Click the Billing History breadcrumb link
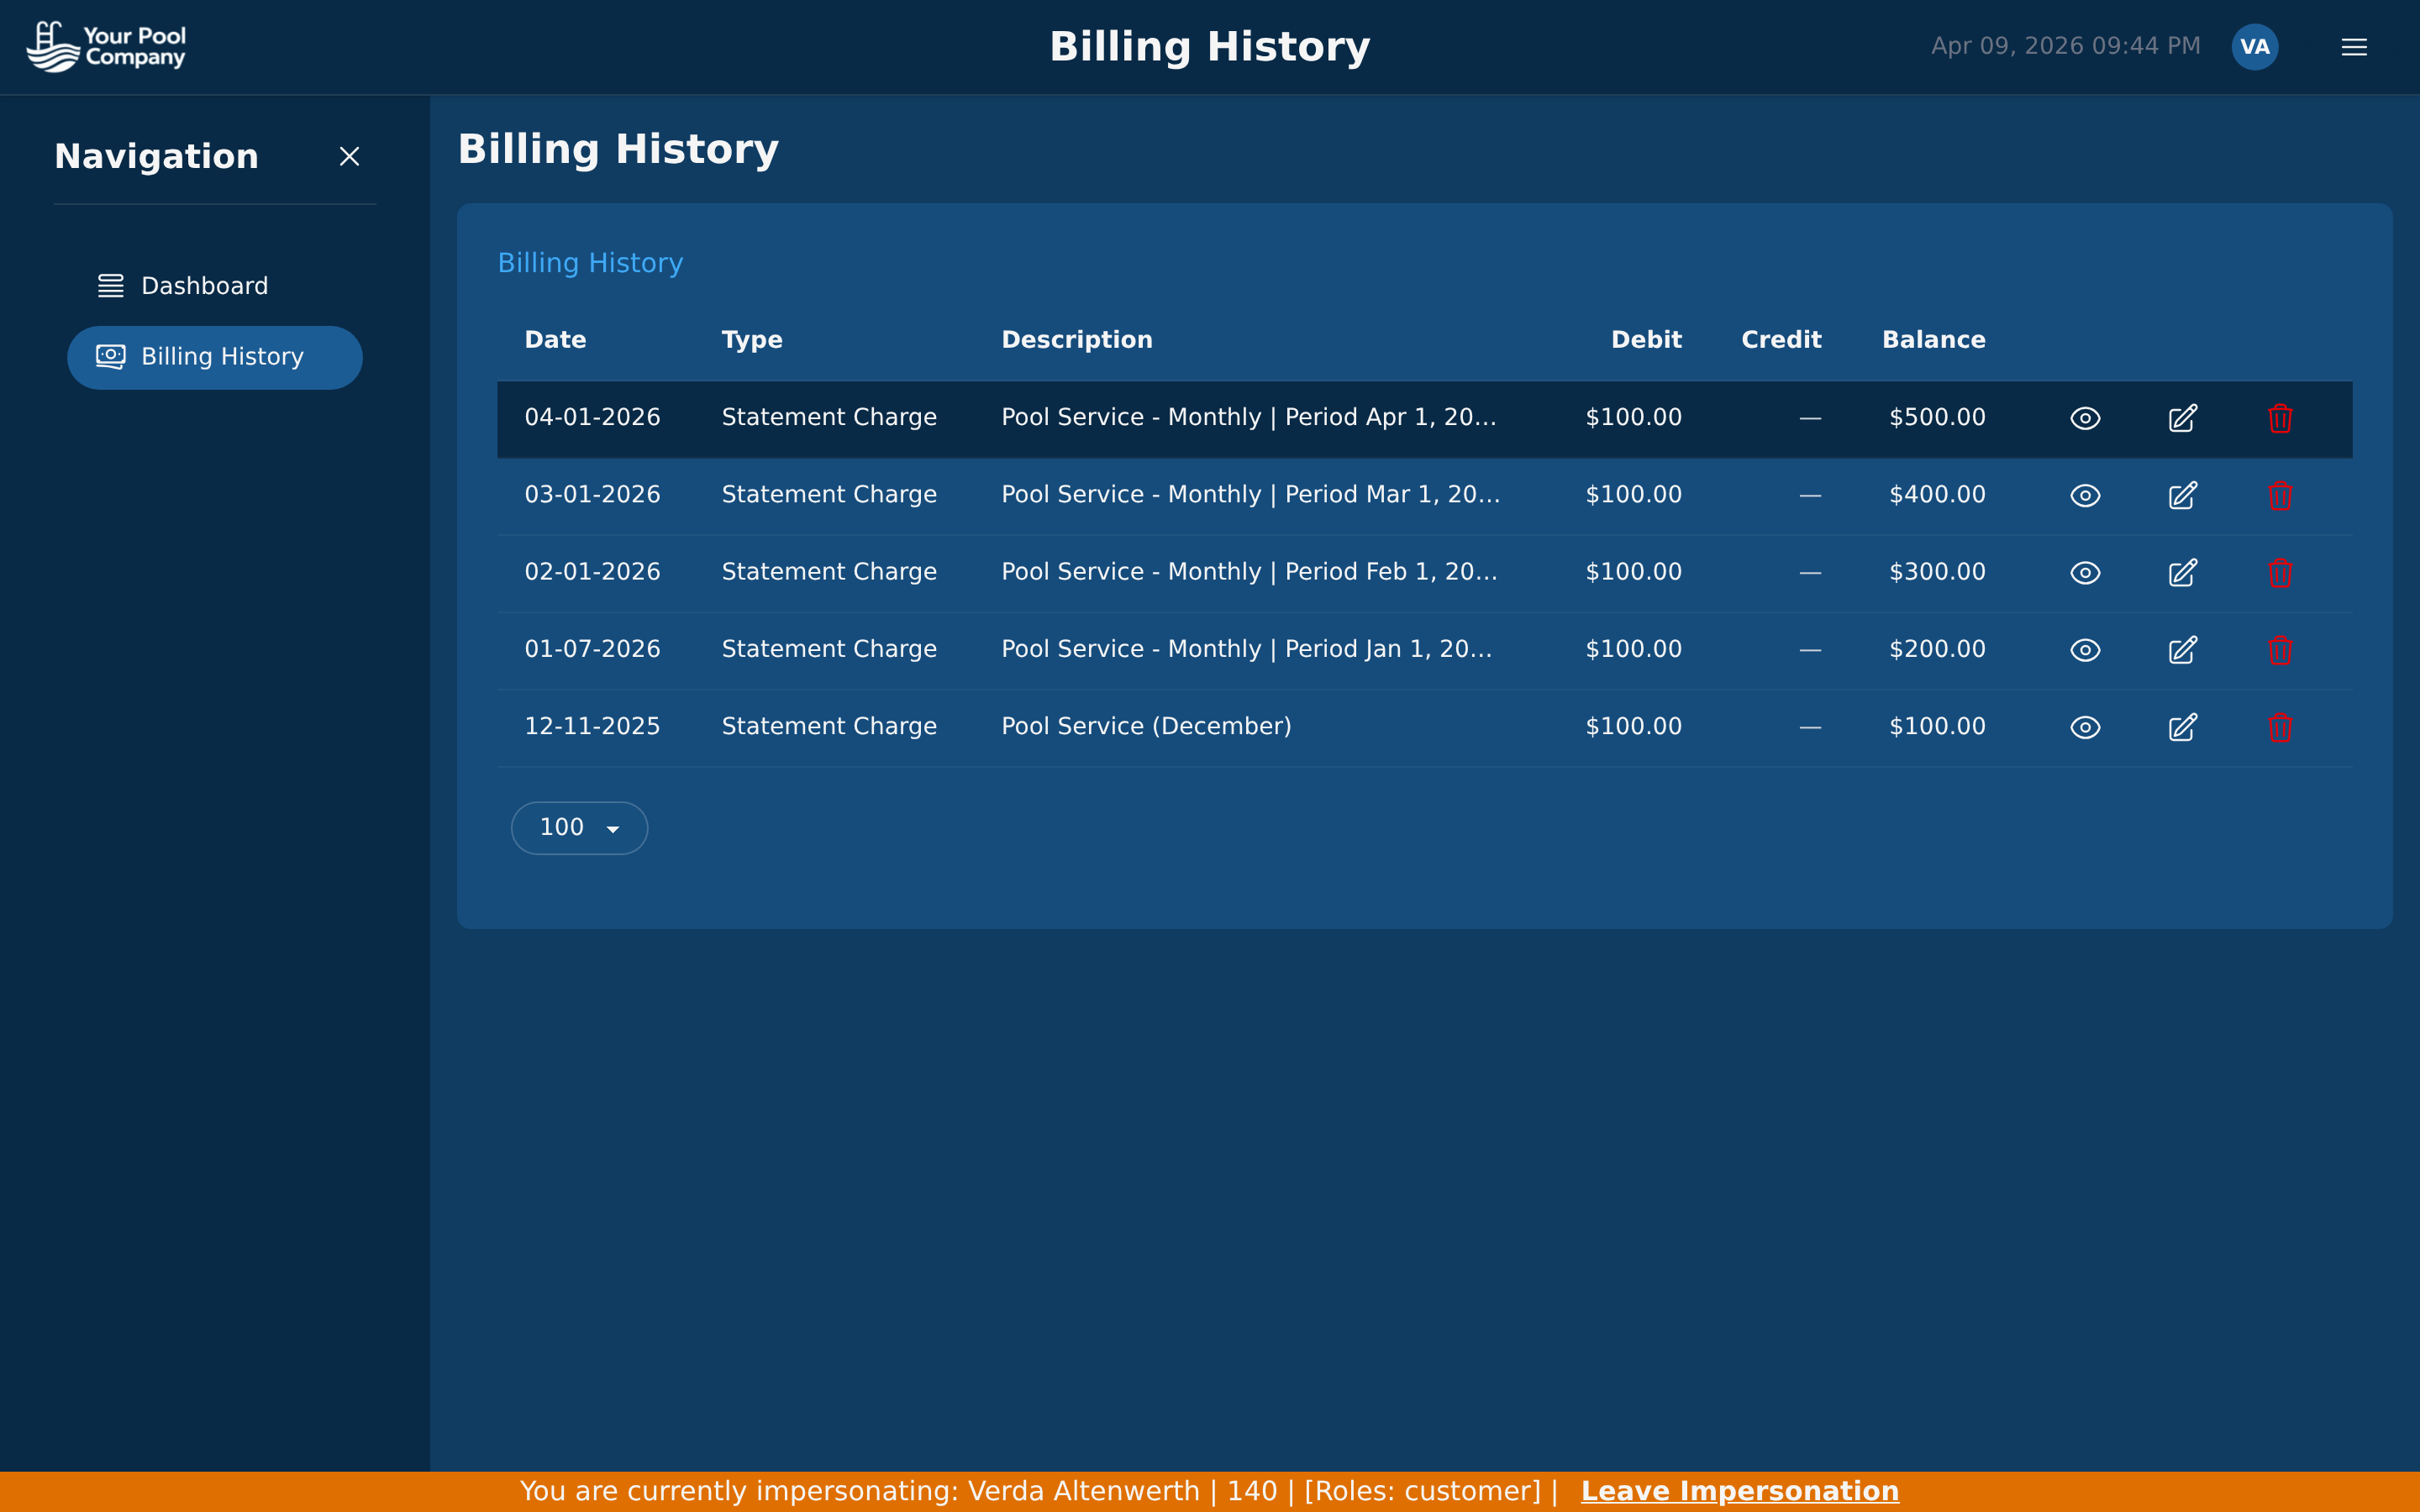The image size is (2420, 1512). click(590, 263)
